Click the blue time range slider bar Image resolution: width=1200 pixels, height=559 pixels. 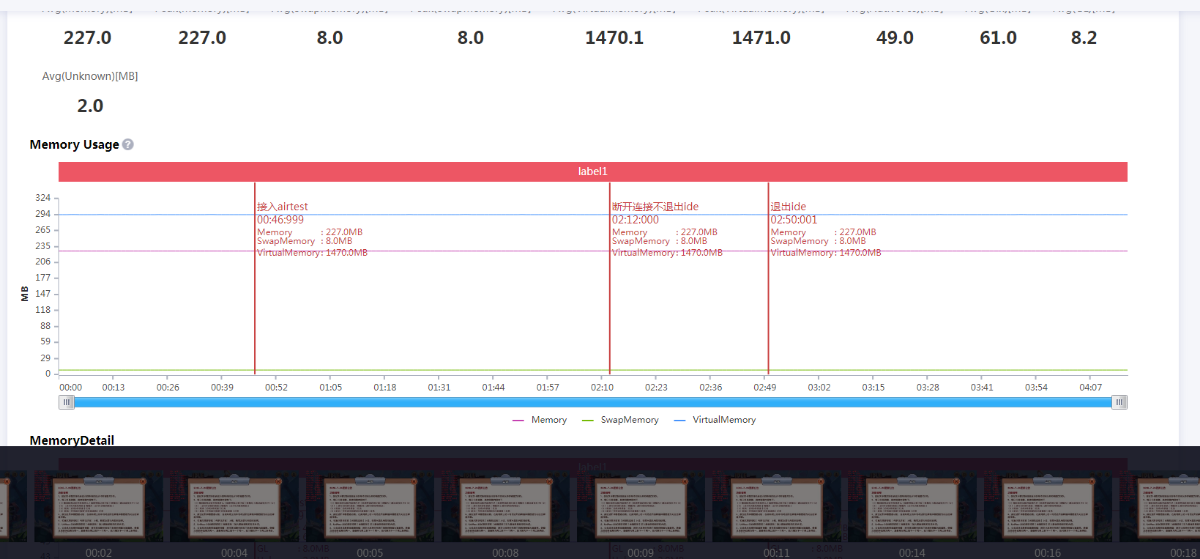pos(593,402)
